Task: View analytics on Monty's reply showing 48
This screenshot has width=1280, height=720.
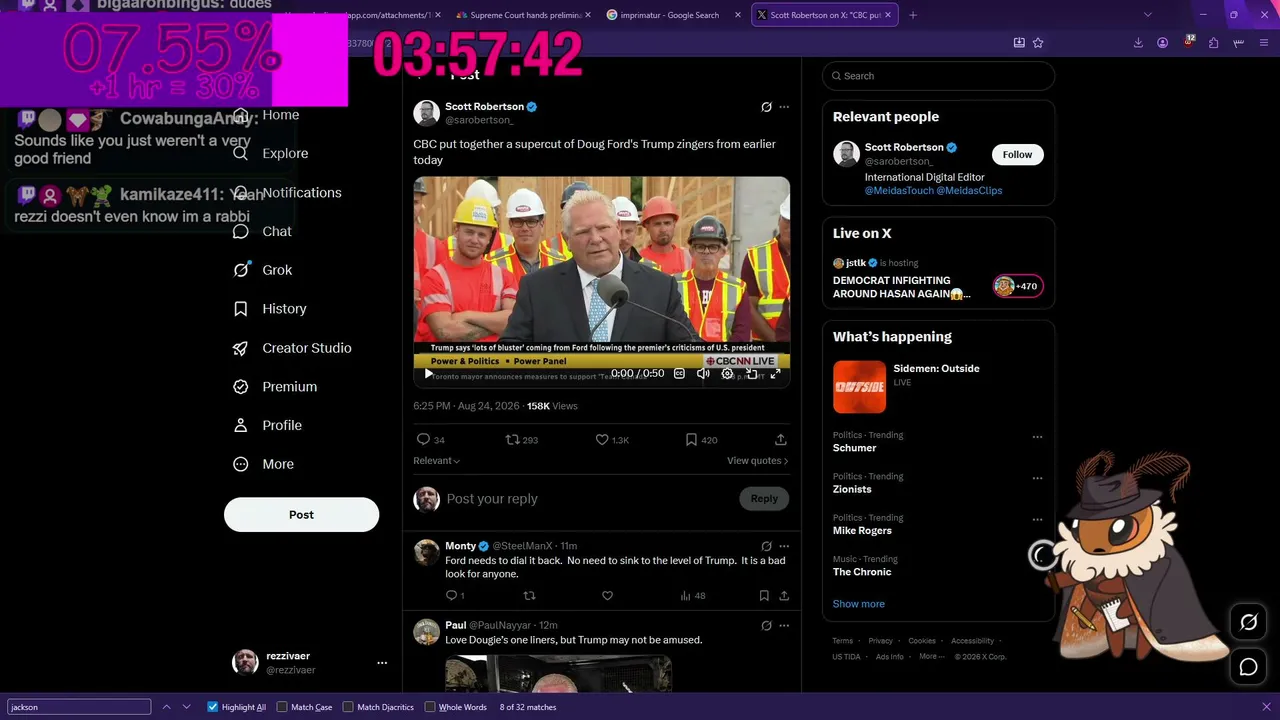Action: click(x=692, y=596)
